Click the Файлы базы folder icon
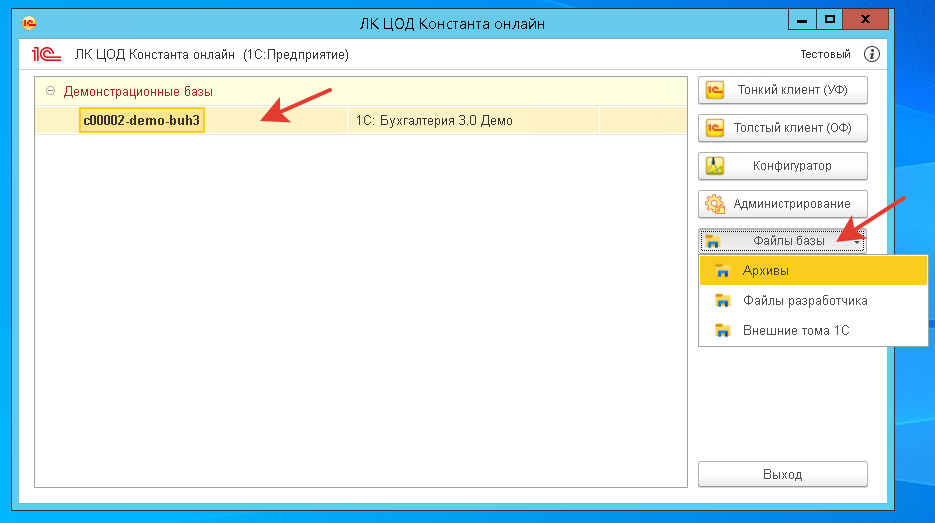This screenshot has width=935, height=523. pyautogui.click(x=712, y=241)
